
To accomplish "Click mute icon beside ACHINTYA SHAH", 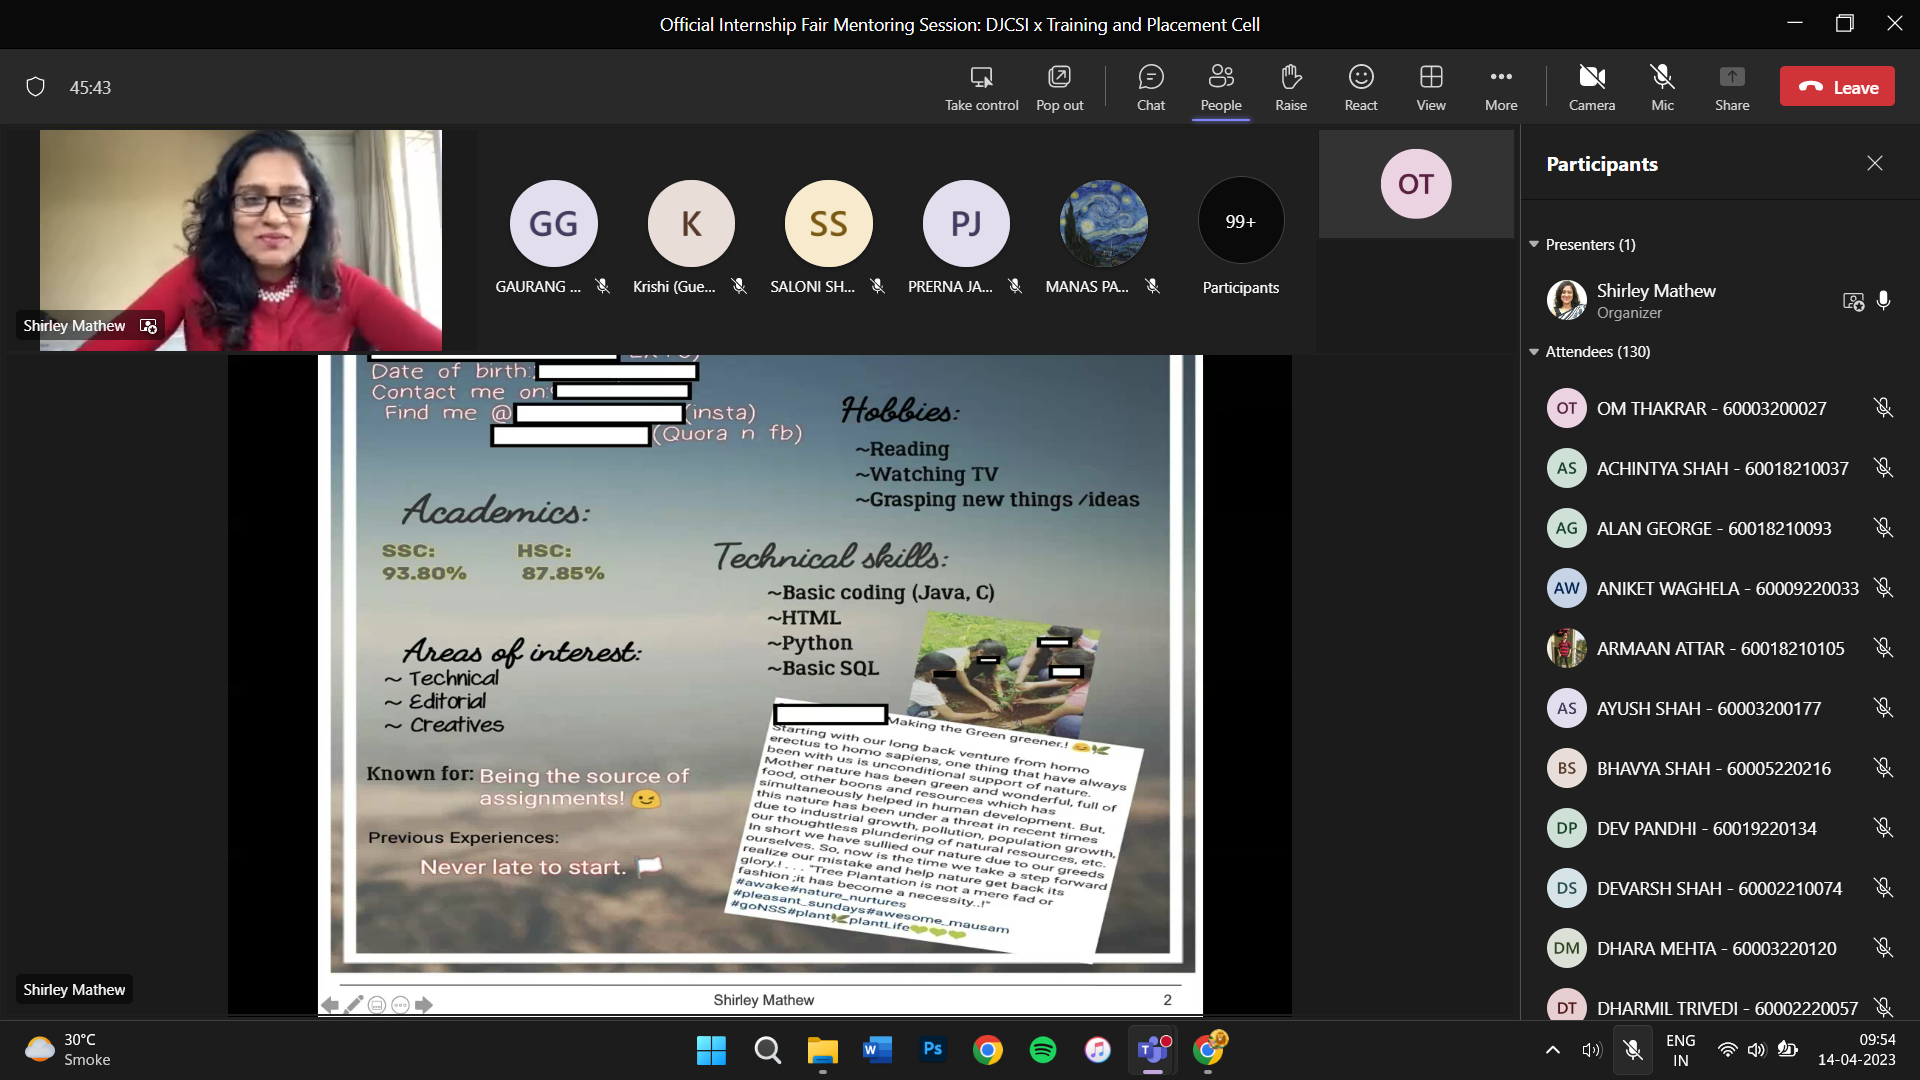I will point(1884,468).
